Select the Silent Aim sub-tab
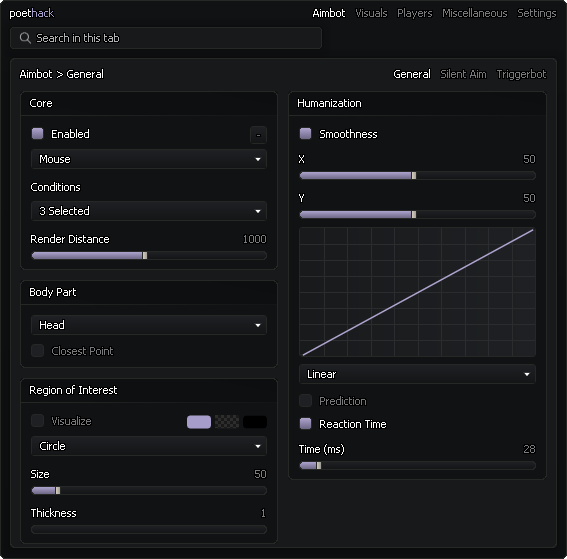 click(463, 74)
